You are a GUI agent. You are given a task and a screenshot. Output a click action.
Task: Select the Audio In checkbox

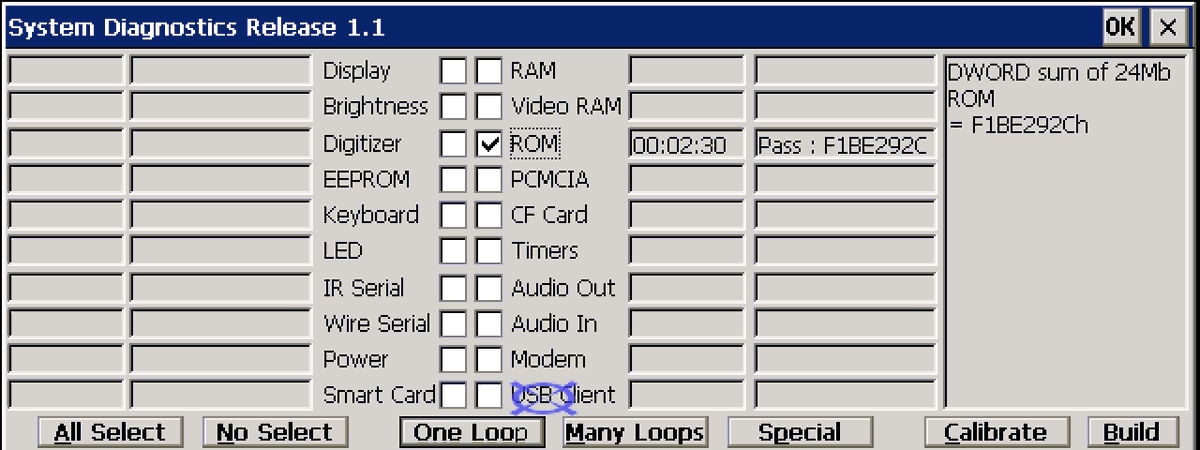point(489,324)
